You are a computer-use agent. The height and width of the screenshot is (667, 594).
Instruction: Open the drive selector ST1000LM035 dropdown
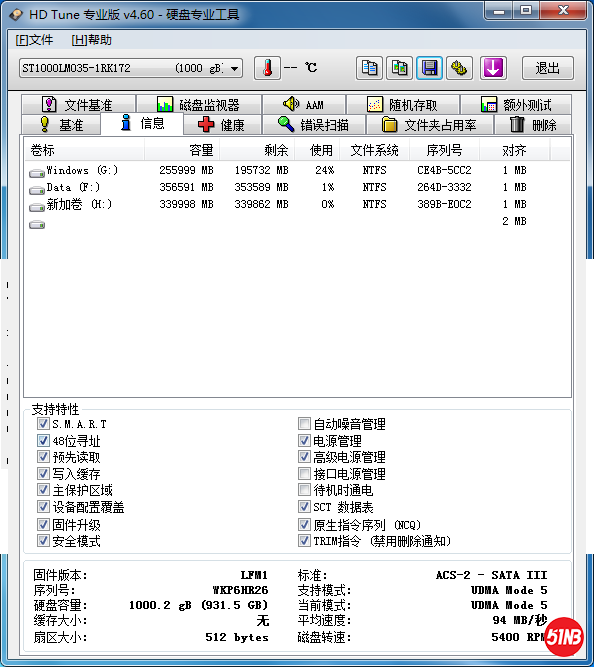(x=131, y=68)
